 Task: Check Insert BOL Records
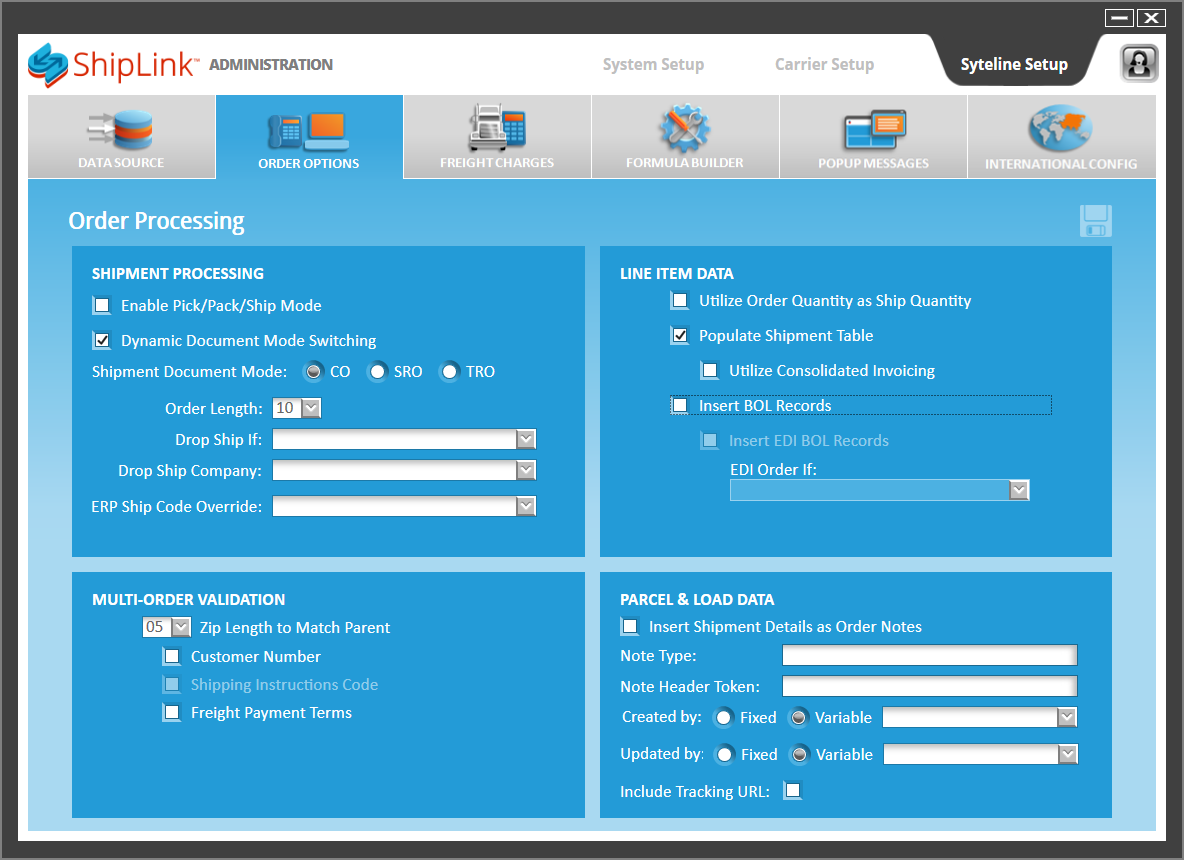tap(680, 405)
